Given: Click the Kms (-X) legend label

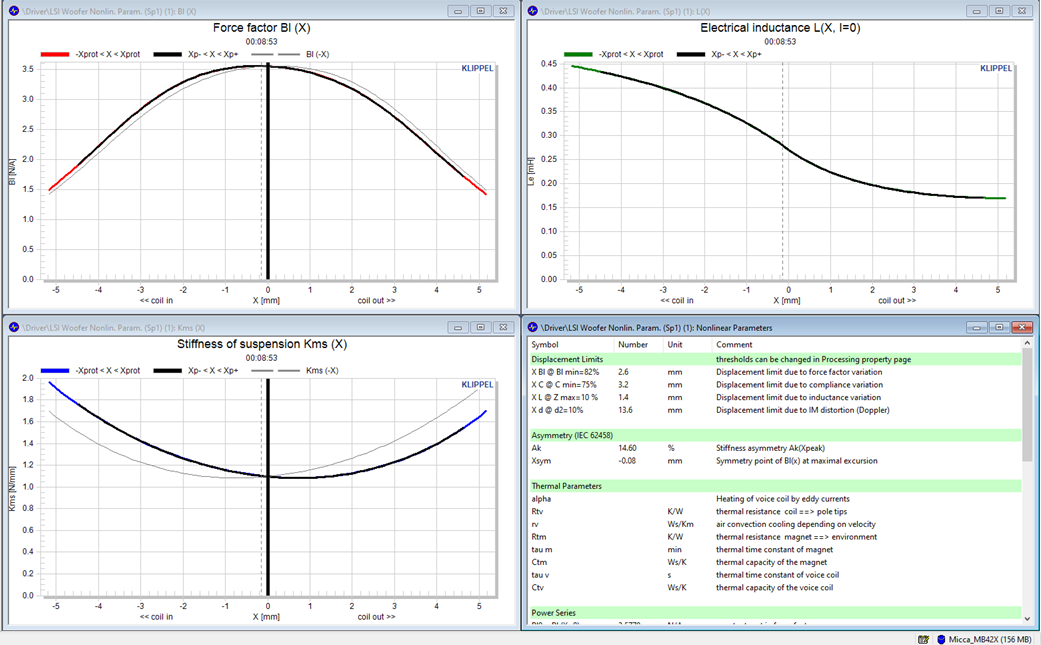Looking at the screenshot, I should tap(322, 370).
